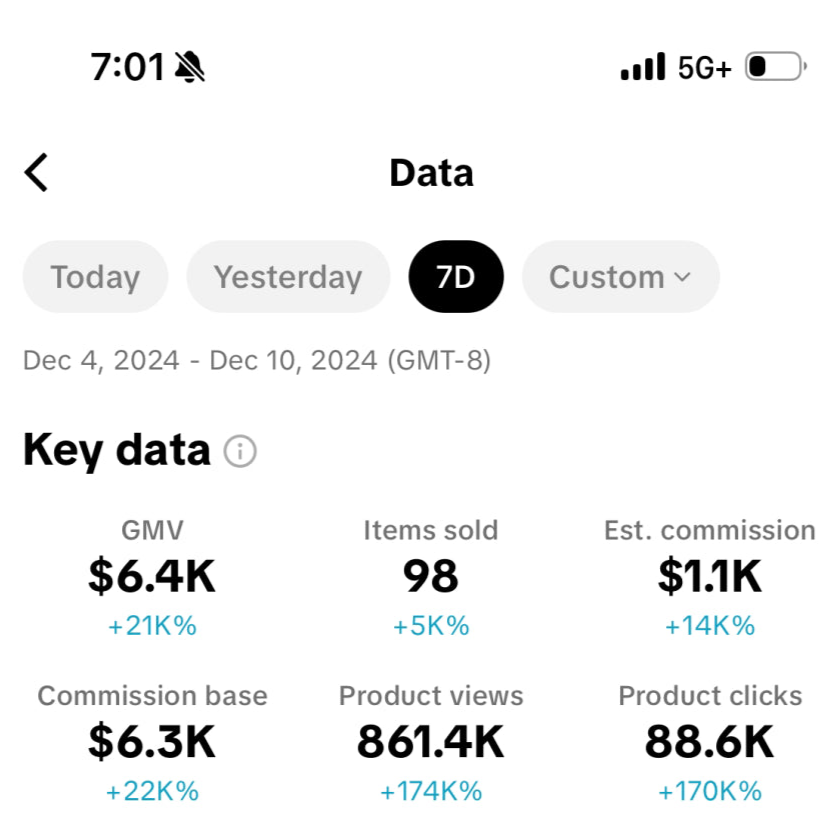Image resolution: width=836 pixels, height=836 pixels.
Task: Select the 7D time range
Action: (456, 277)
